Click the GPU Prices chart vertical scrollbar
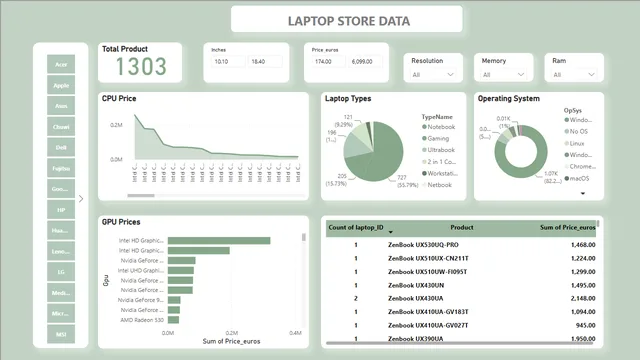 303,237
